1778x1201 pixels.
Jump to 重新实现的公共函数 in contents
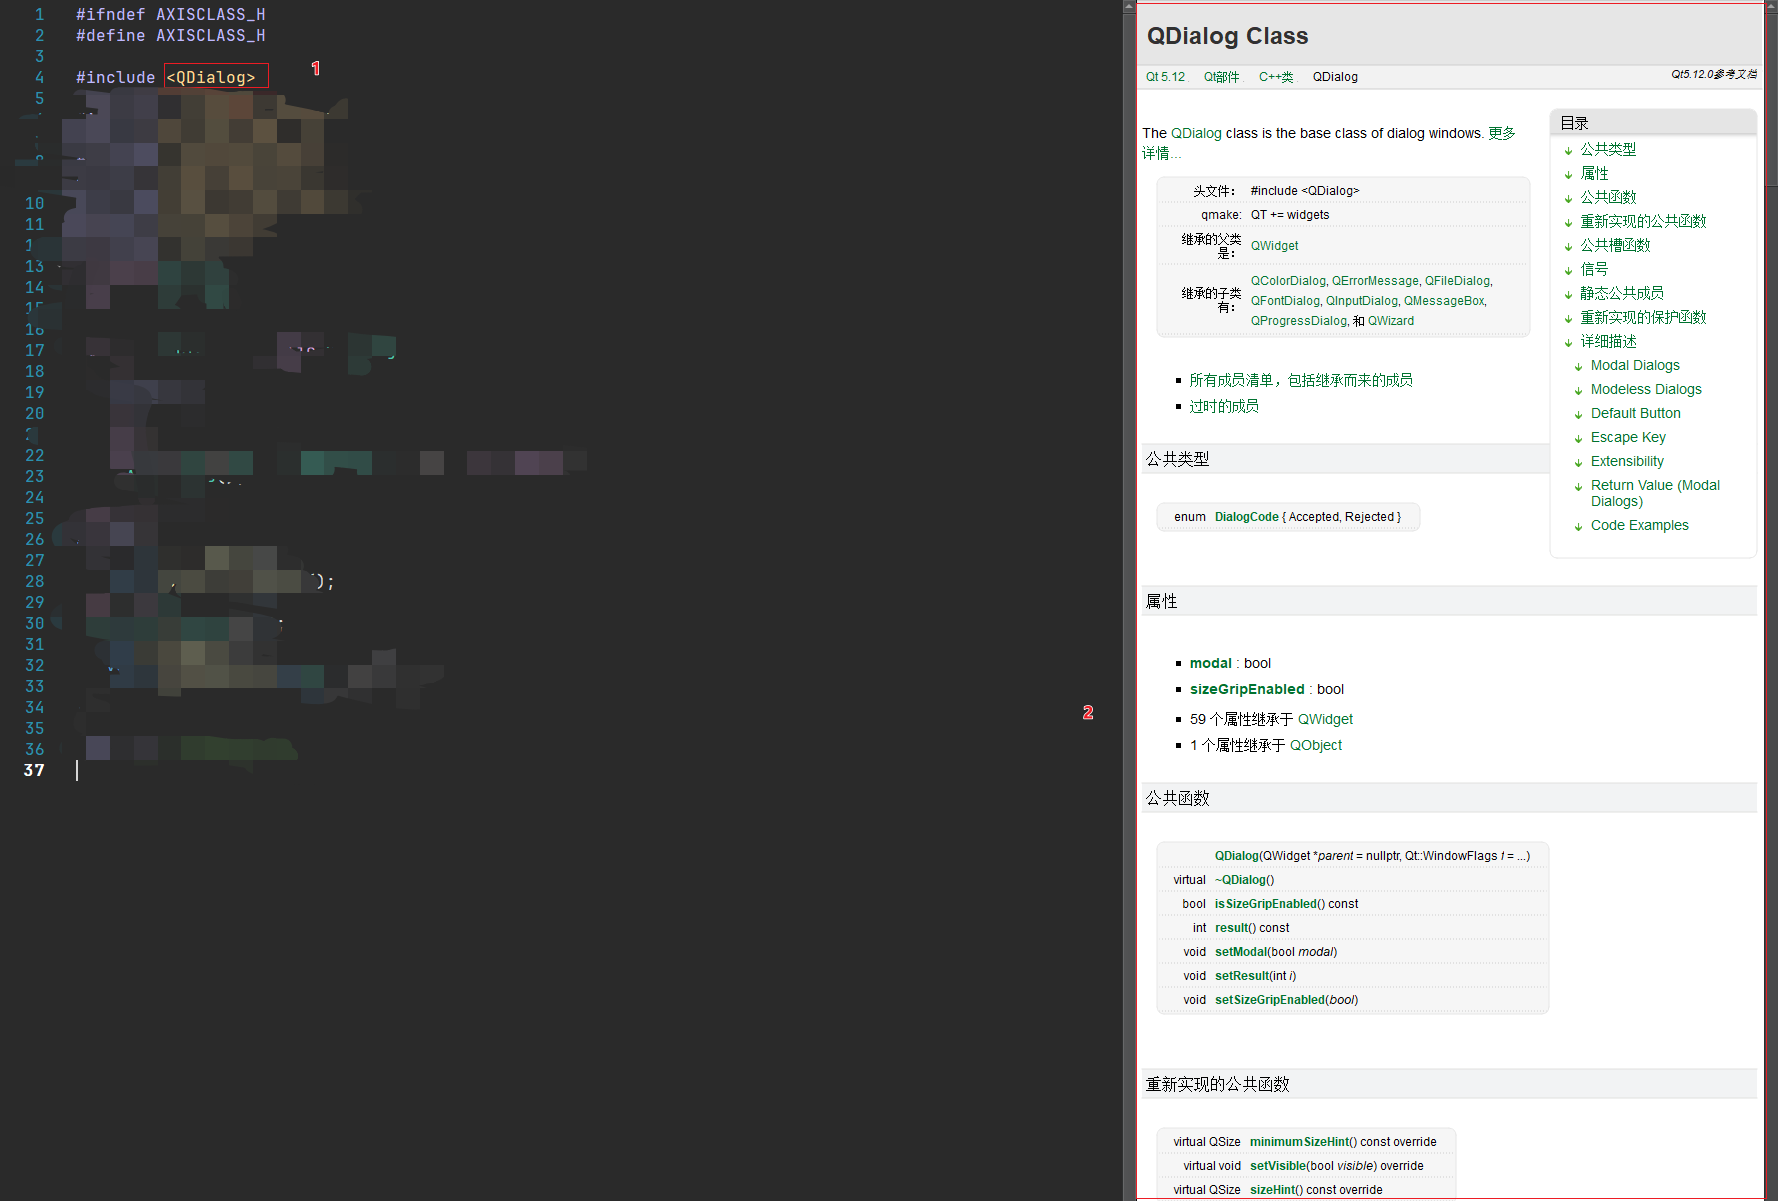click(x=1643, y=221)
